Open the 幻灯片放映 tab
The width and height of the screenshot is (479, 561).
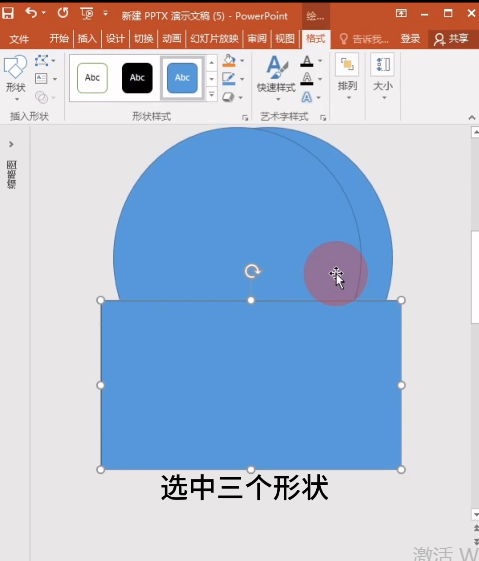214,39
